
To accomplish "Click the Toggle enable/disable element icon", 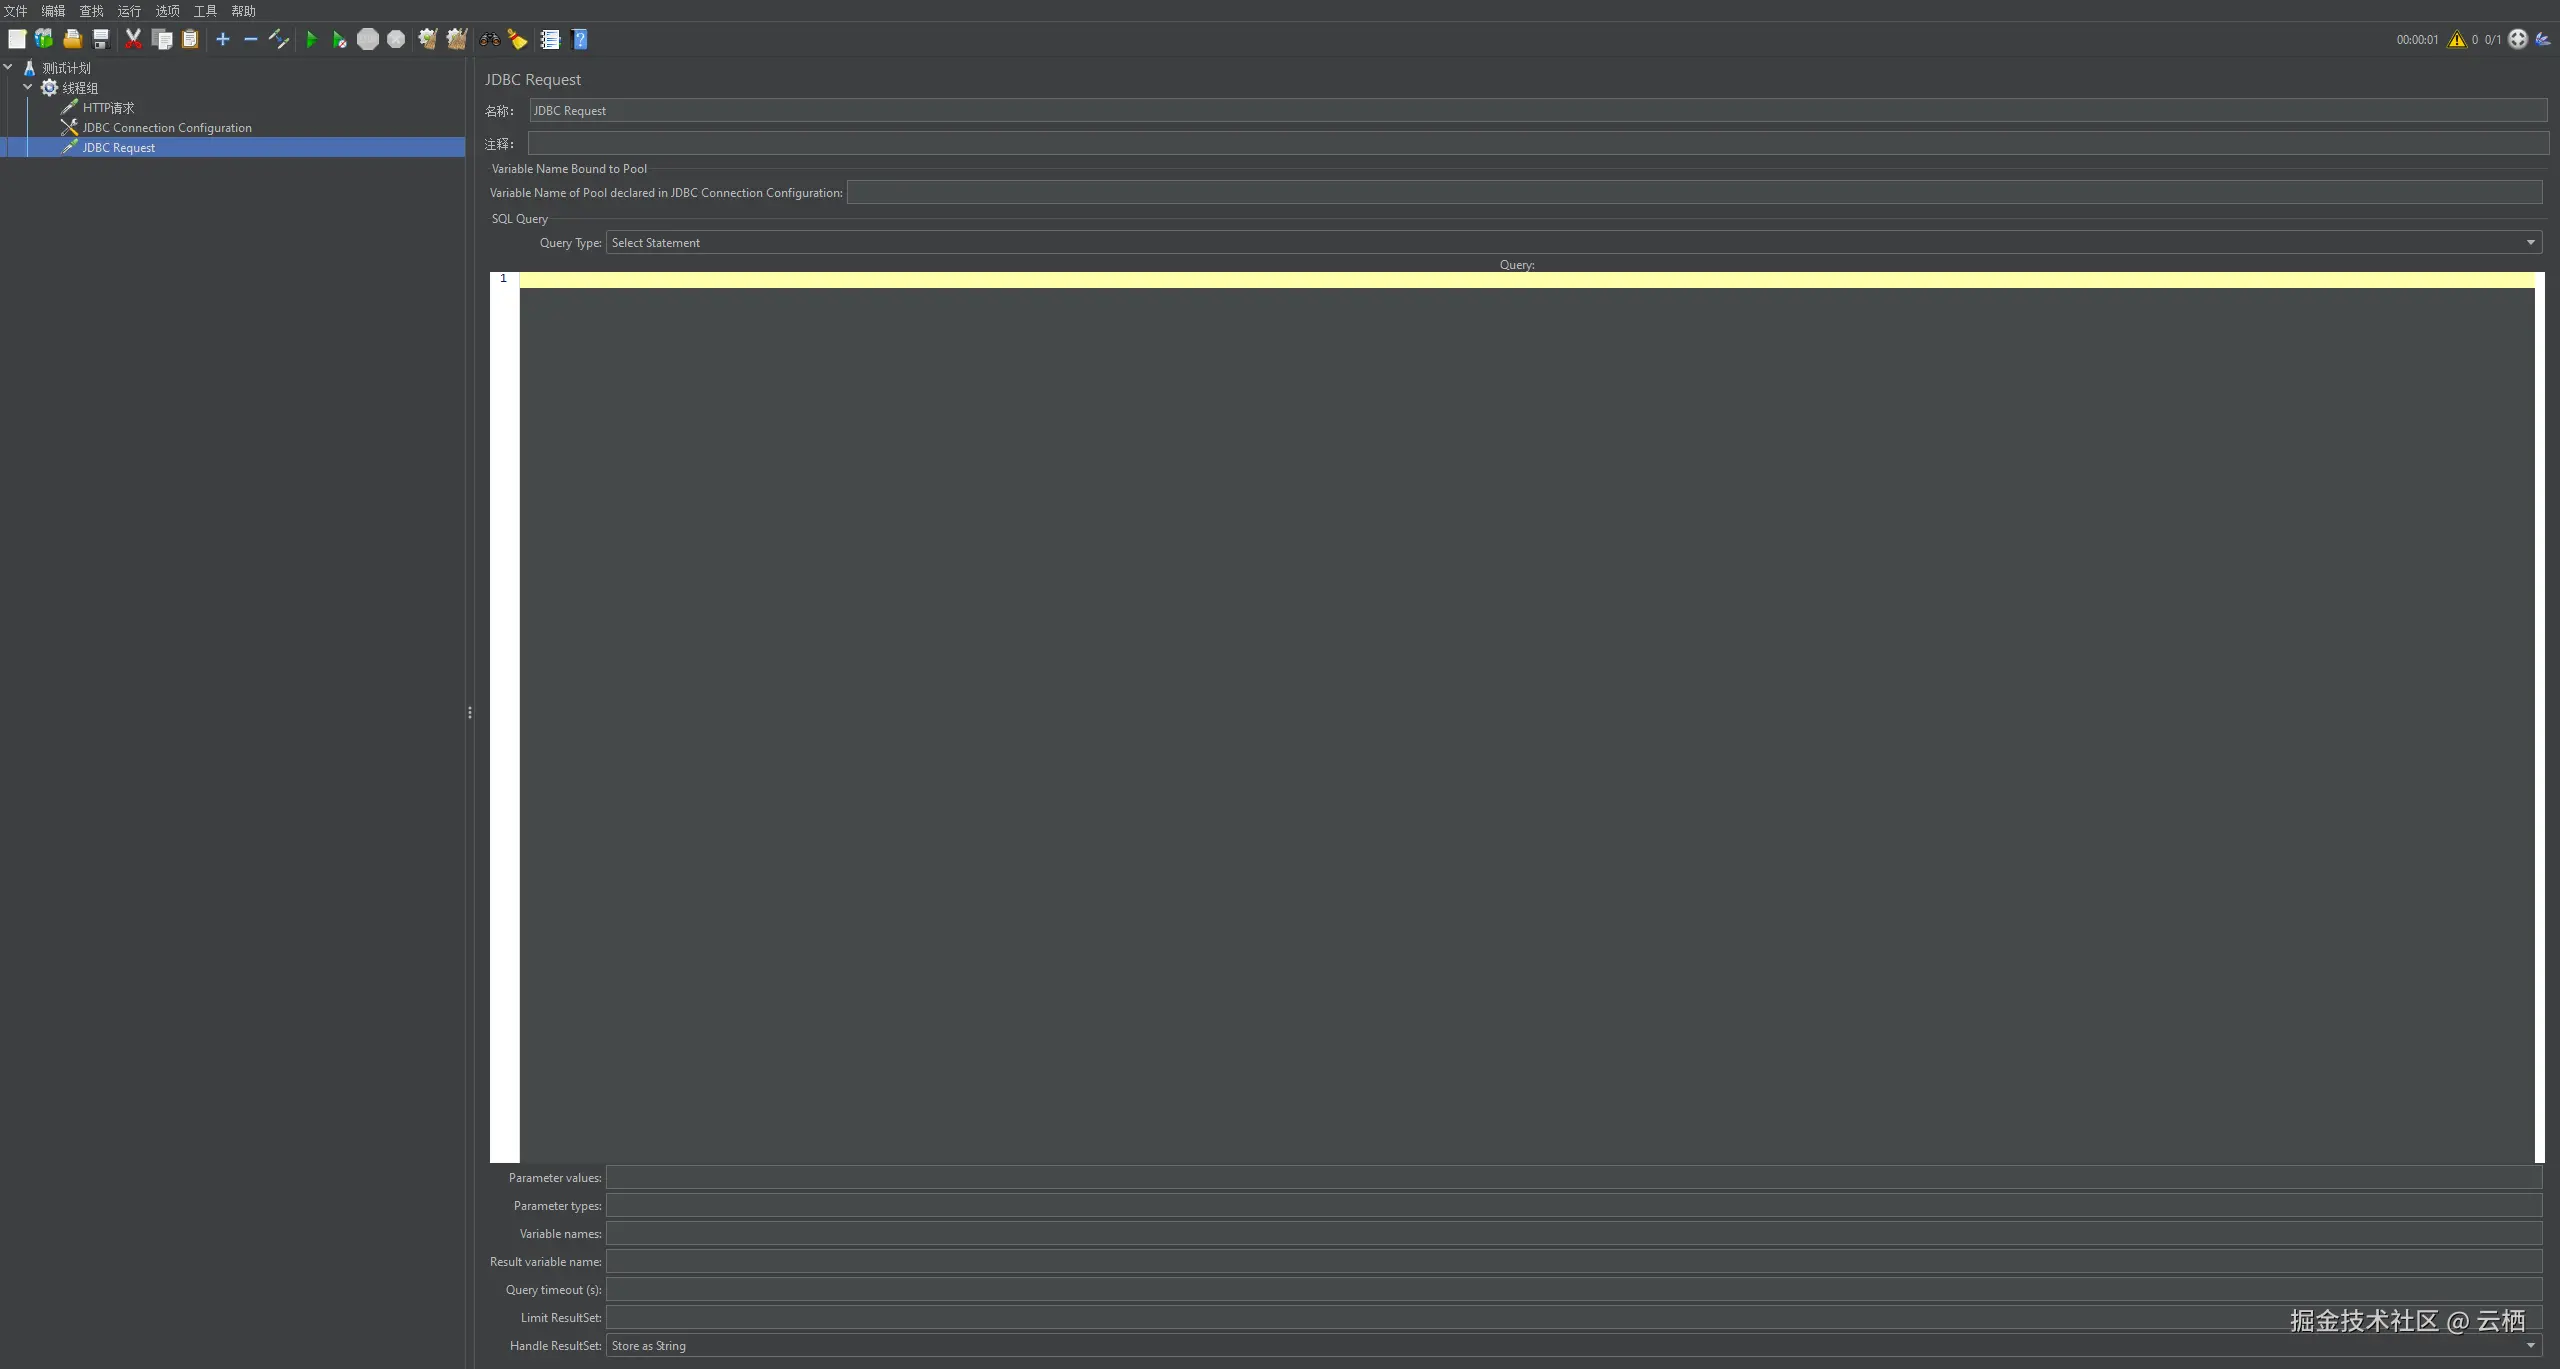I will point(279,40).
